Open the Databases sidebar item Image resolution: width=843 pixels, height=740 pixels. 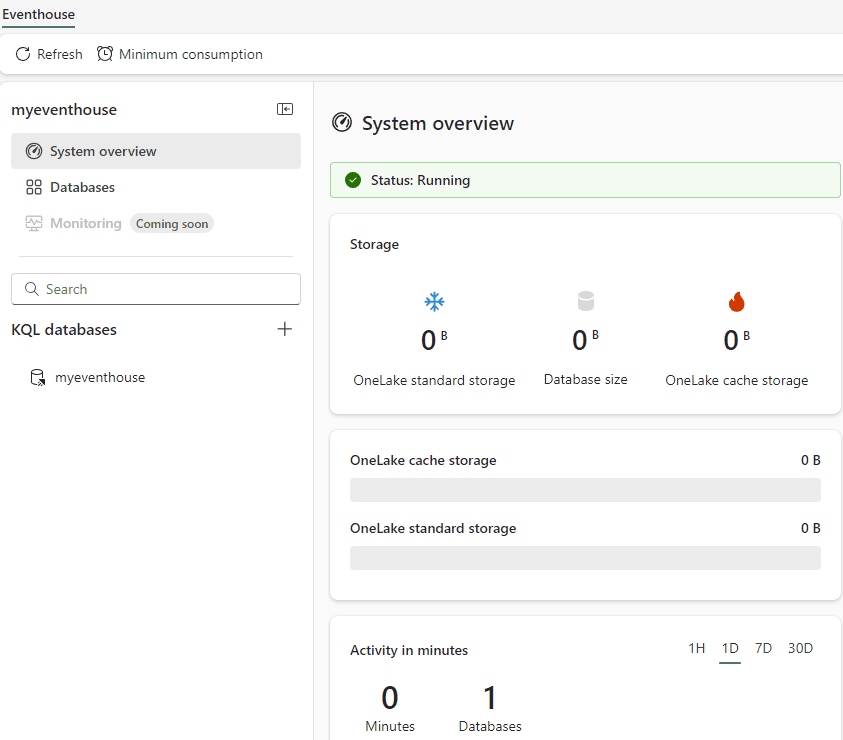pos(156,187)
